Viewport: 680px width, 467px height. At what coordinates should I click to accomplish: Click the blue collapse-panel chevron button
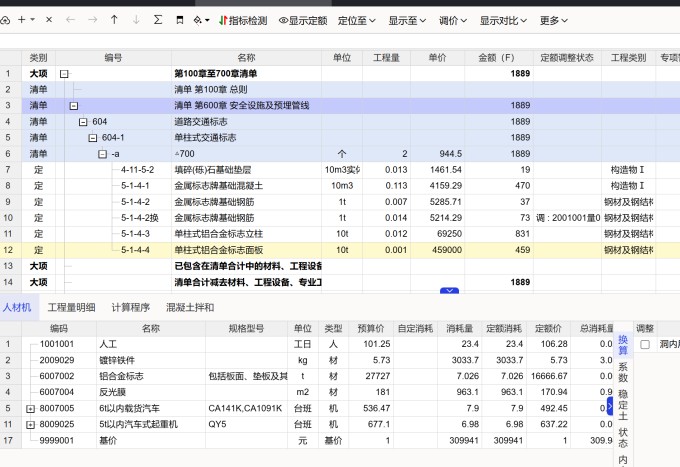pyautogui.click(x=449, y=291)
